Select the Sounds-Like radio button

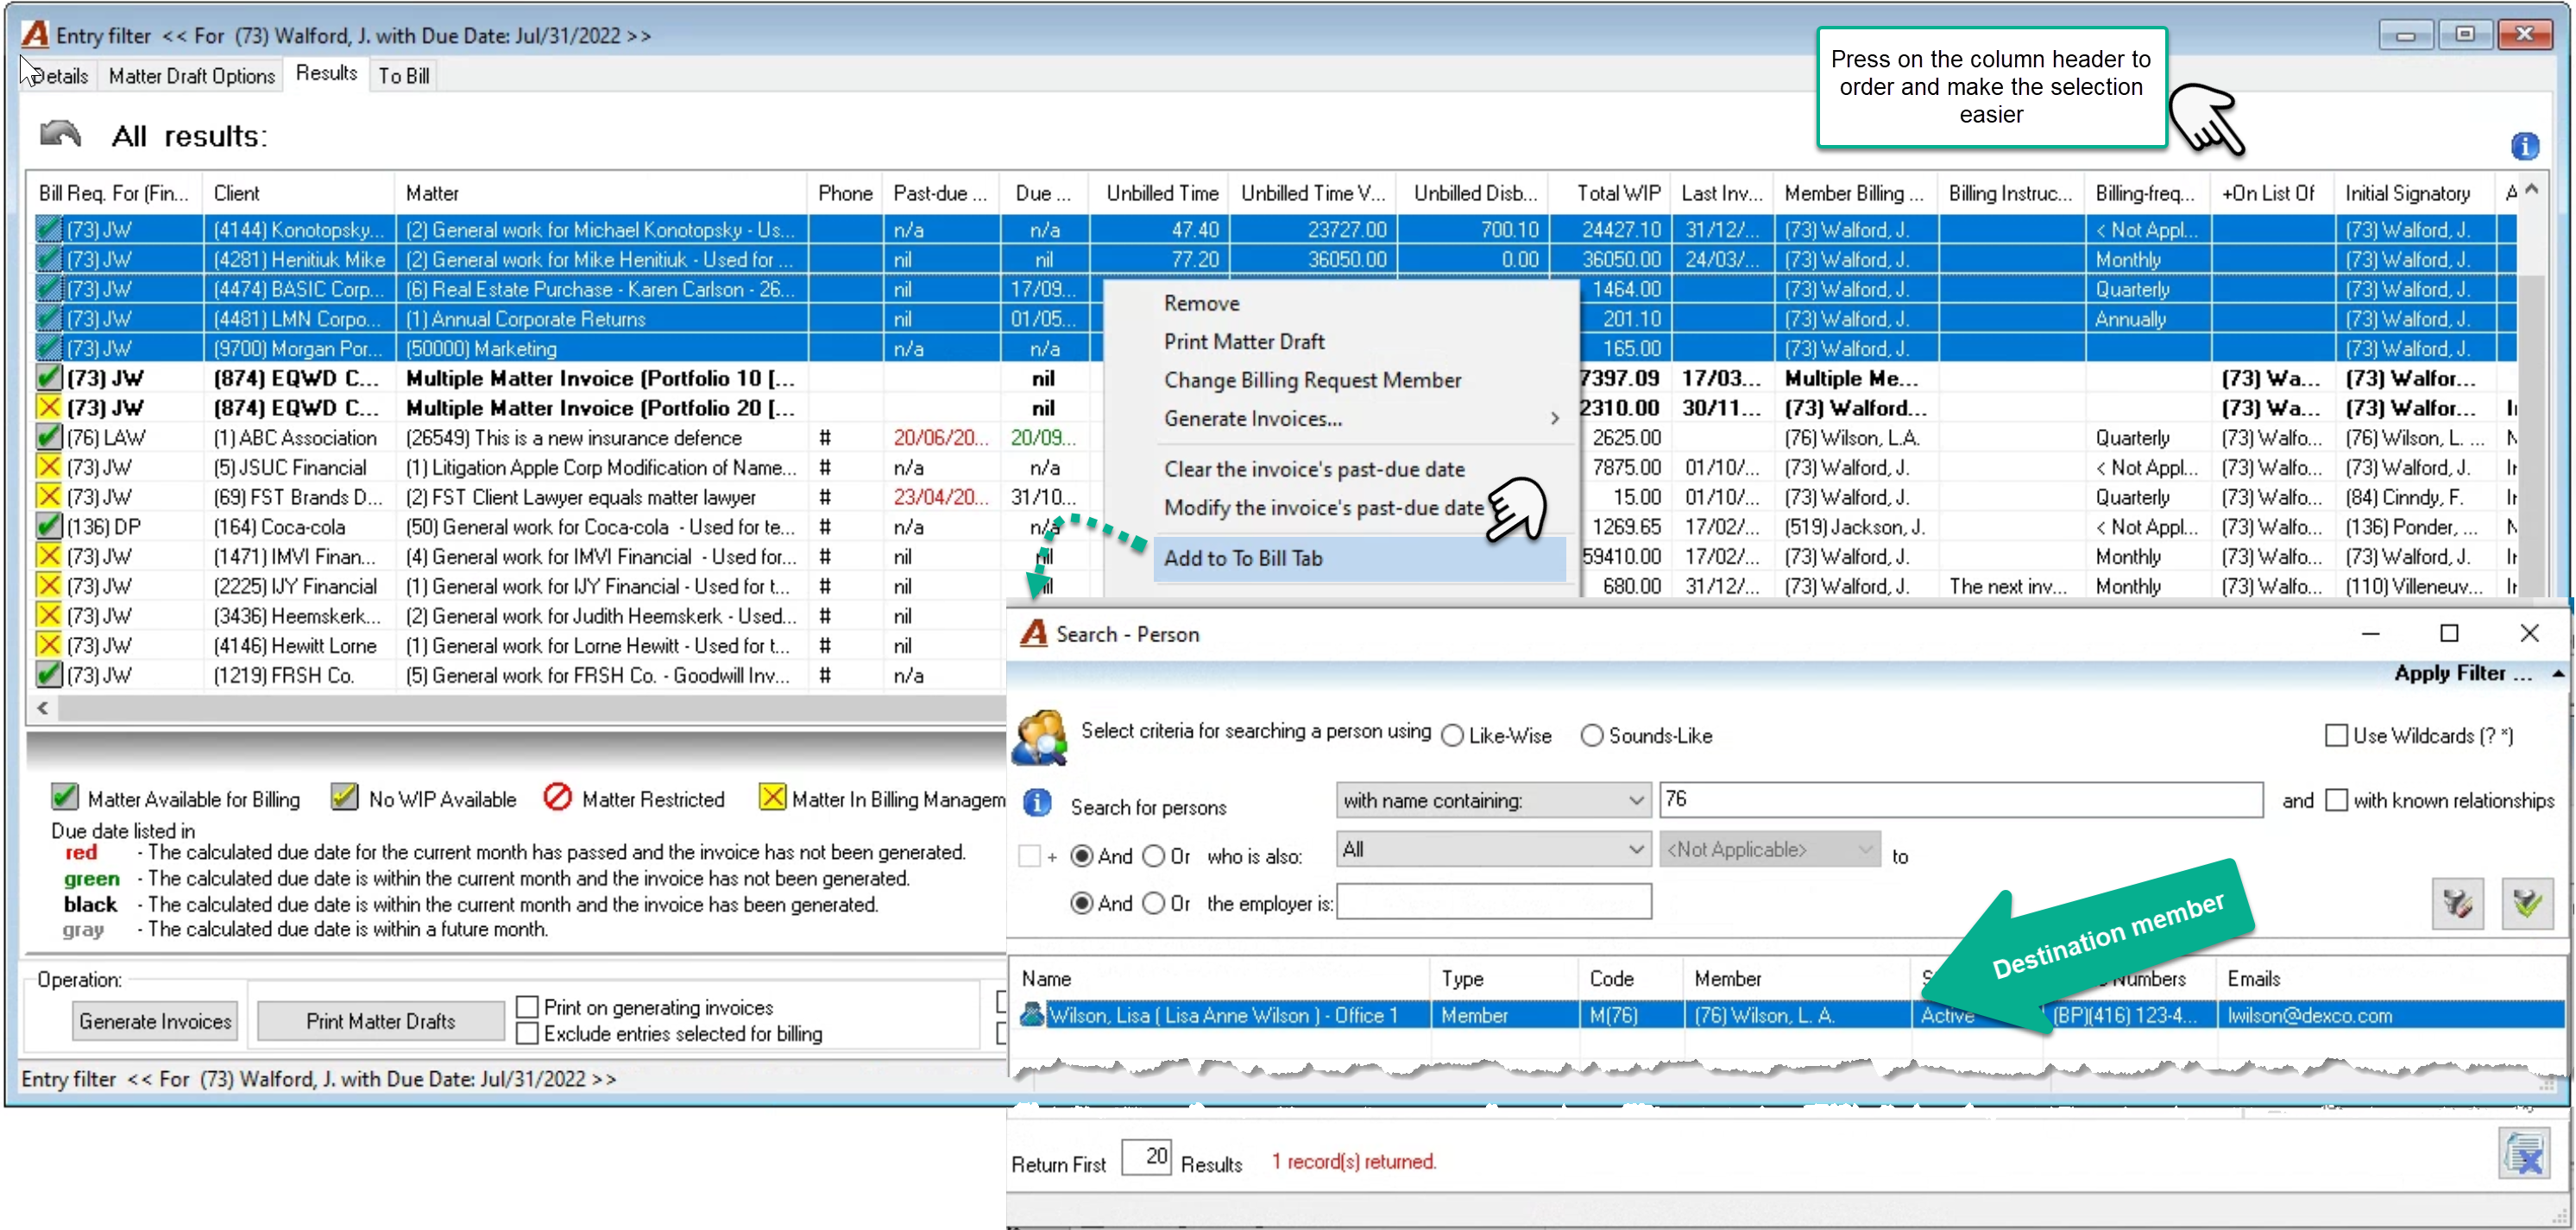tap(1591, 736)
